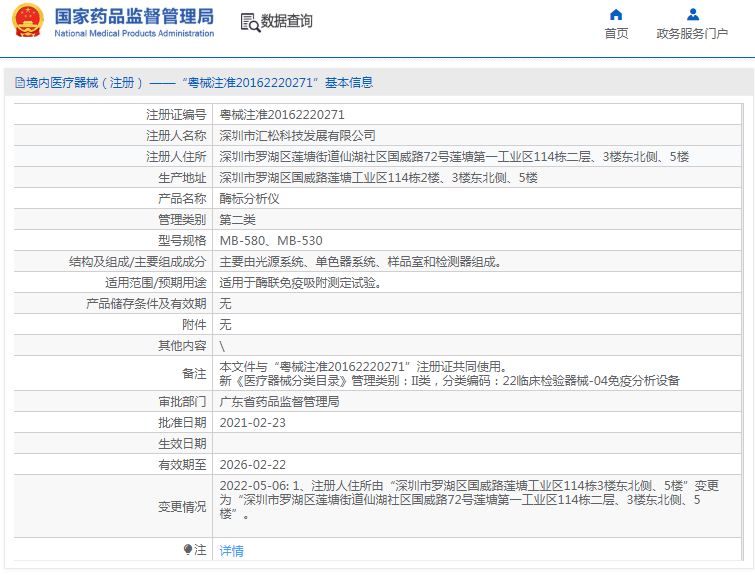Go to 首页 text link

616,34
